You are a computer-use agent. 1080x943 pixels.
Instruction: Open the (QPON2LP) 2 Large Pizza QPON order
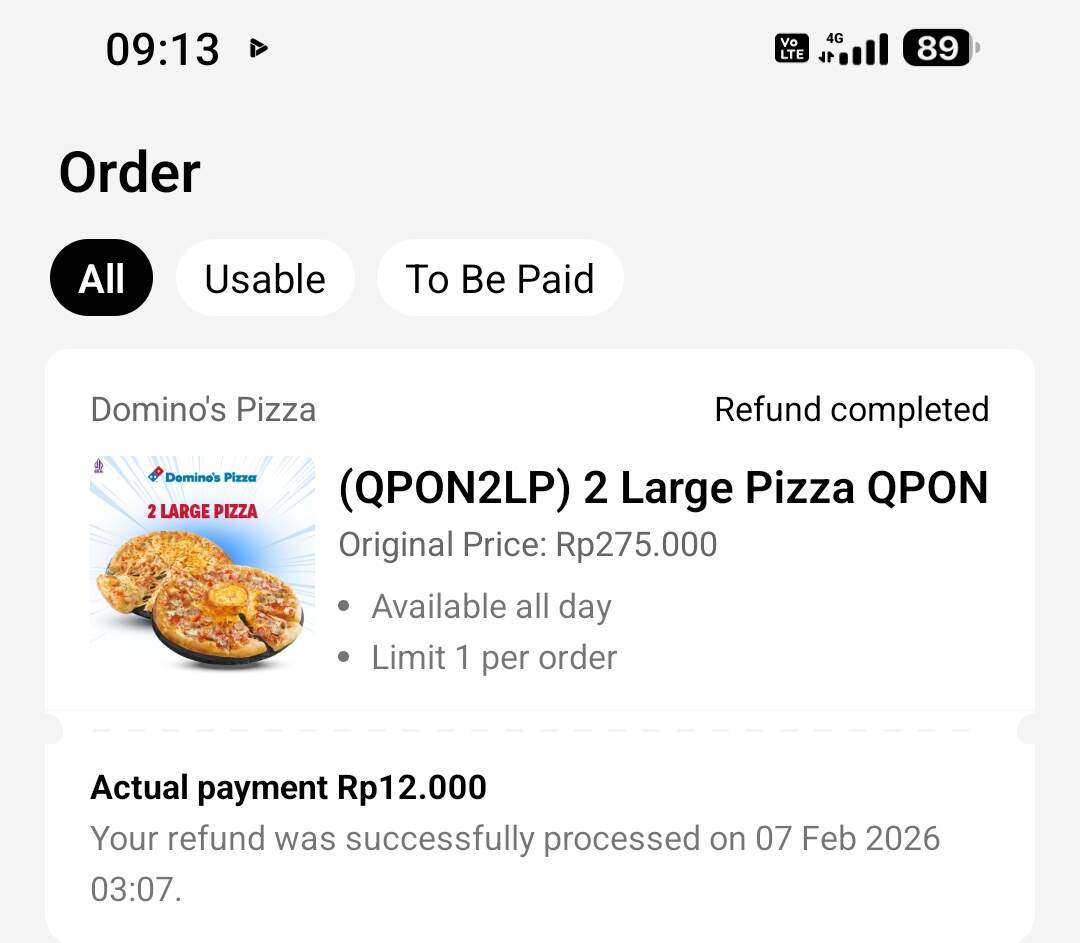coord(663,487)
